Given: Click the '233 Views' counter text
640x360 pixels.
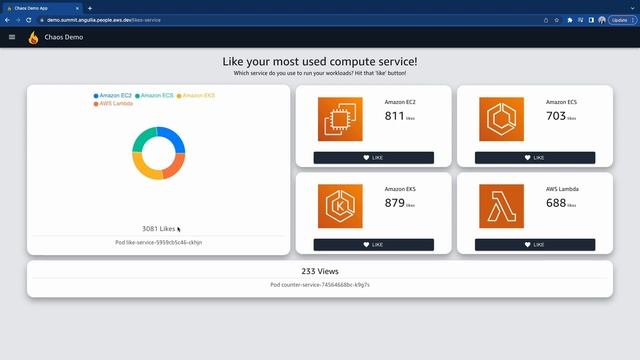Looking at the screenshot, I should point(320,271).
